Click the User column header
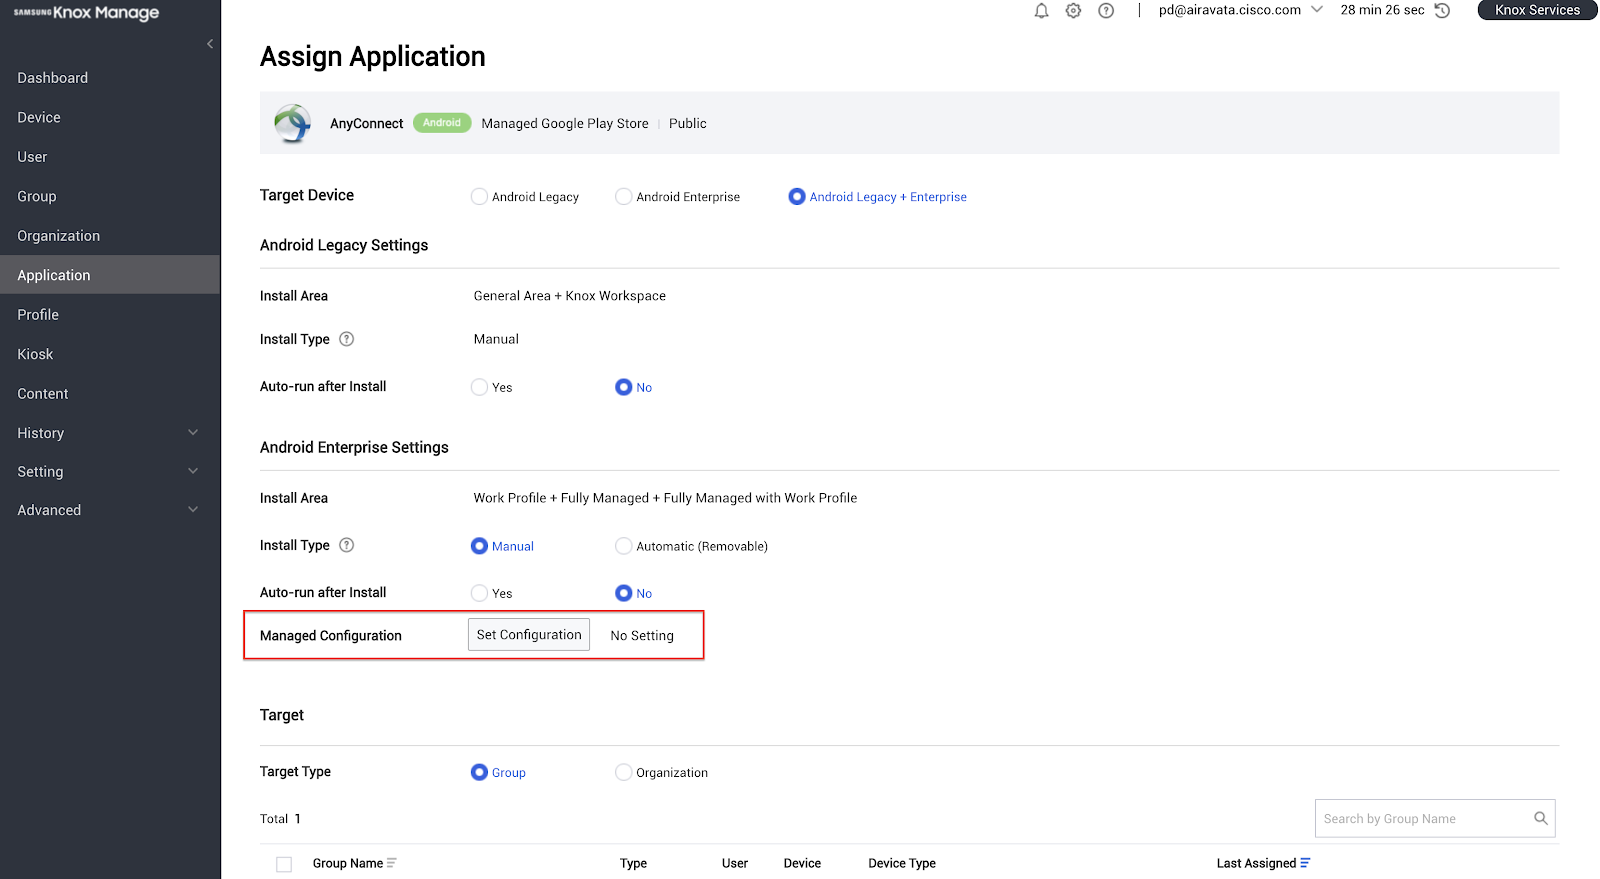 click(x=735, y=863)
